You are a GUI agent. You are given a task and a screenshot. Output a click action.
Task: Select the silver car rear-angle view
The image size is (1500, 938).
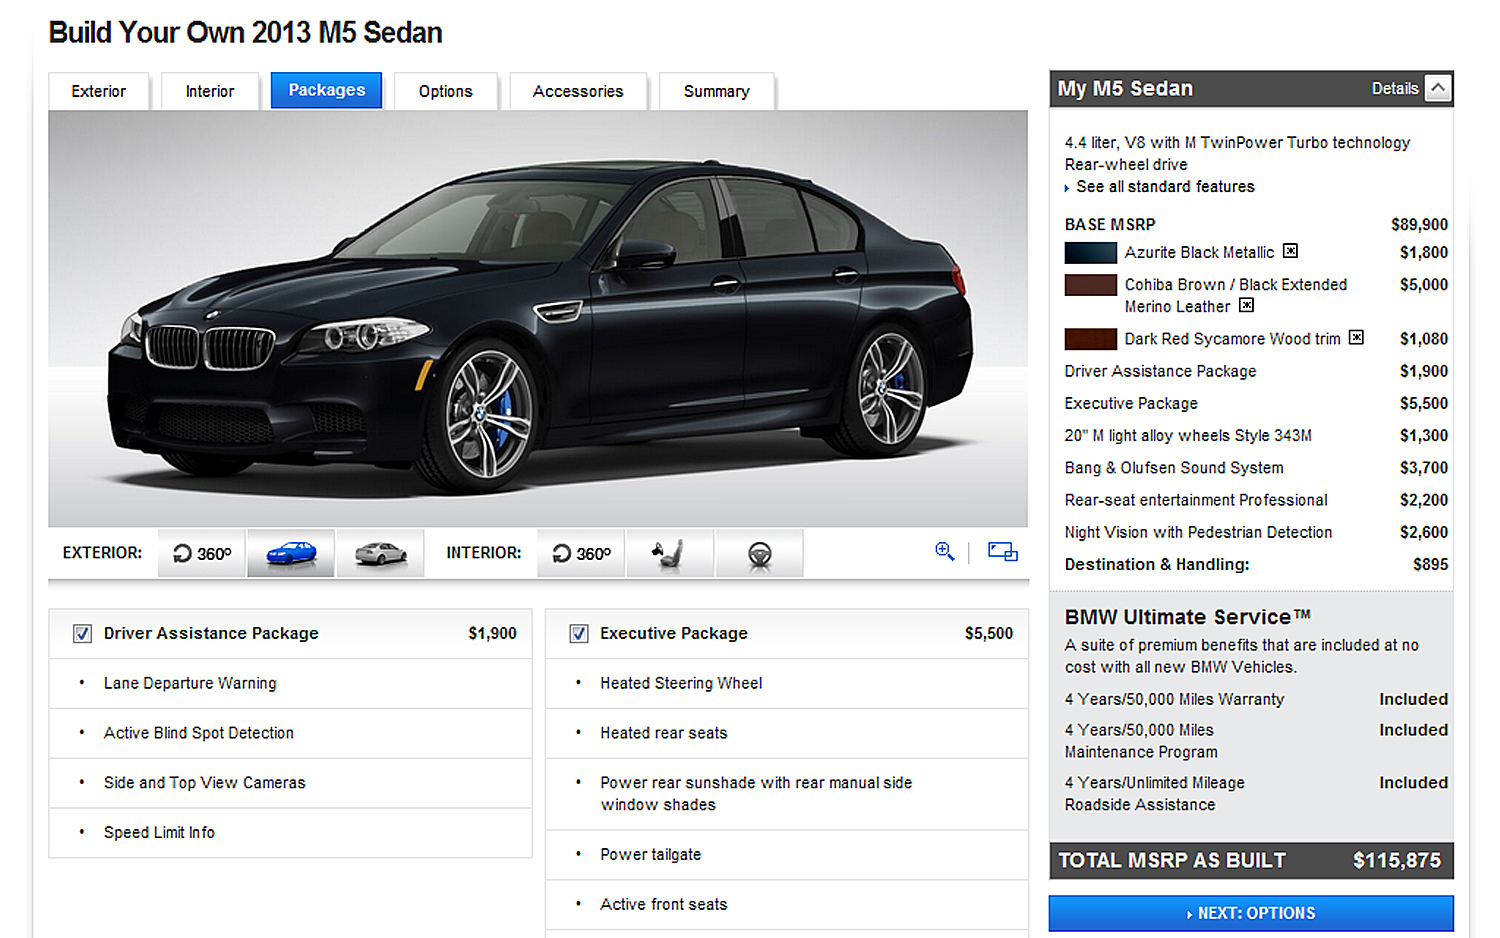pyautogui.click(x=380, y=553)
